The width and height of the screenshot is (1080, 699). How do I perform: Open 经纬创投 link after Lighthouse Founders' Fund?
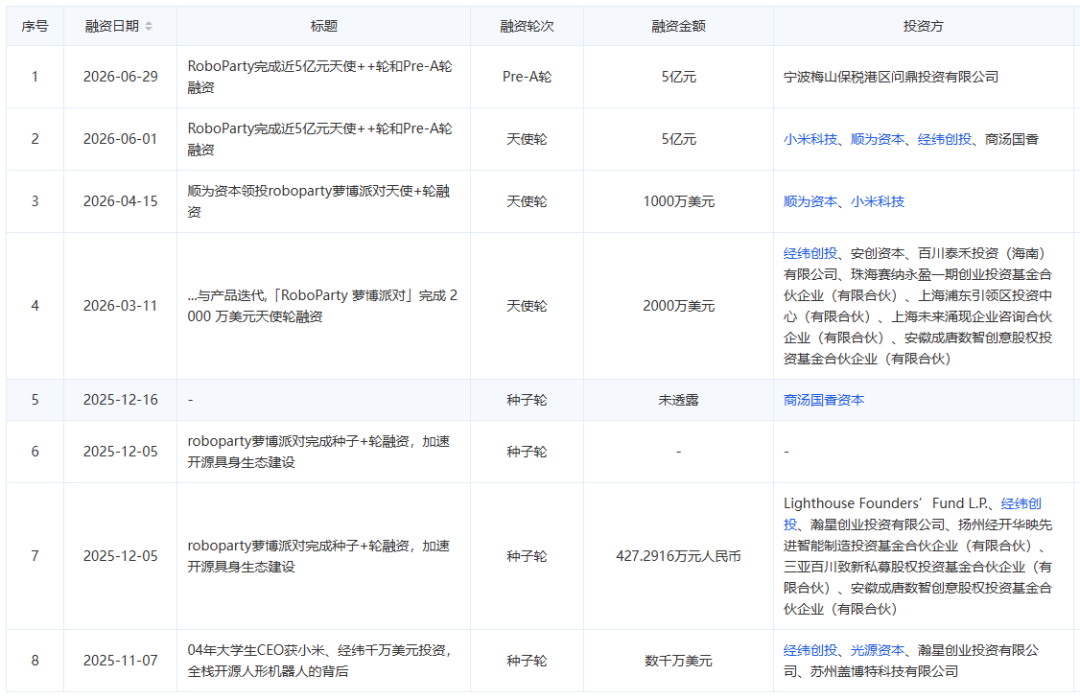1021,503
